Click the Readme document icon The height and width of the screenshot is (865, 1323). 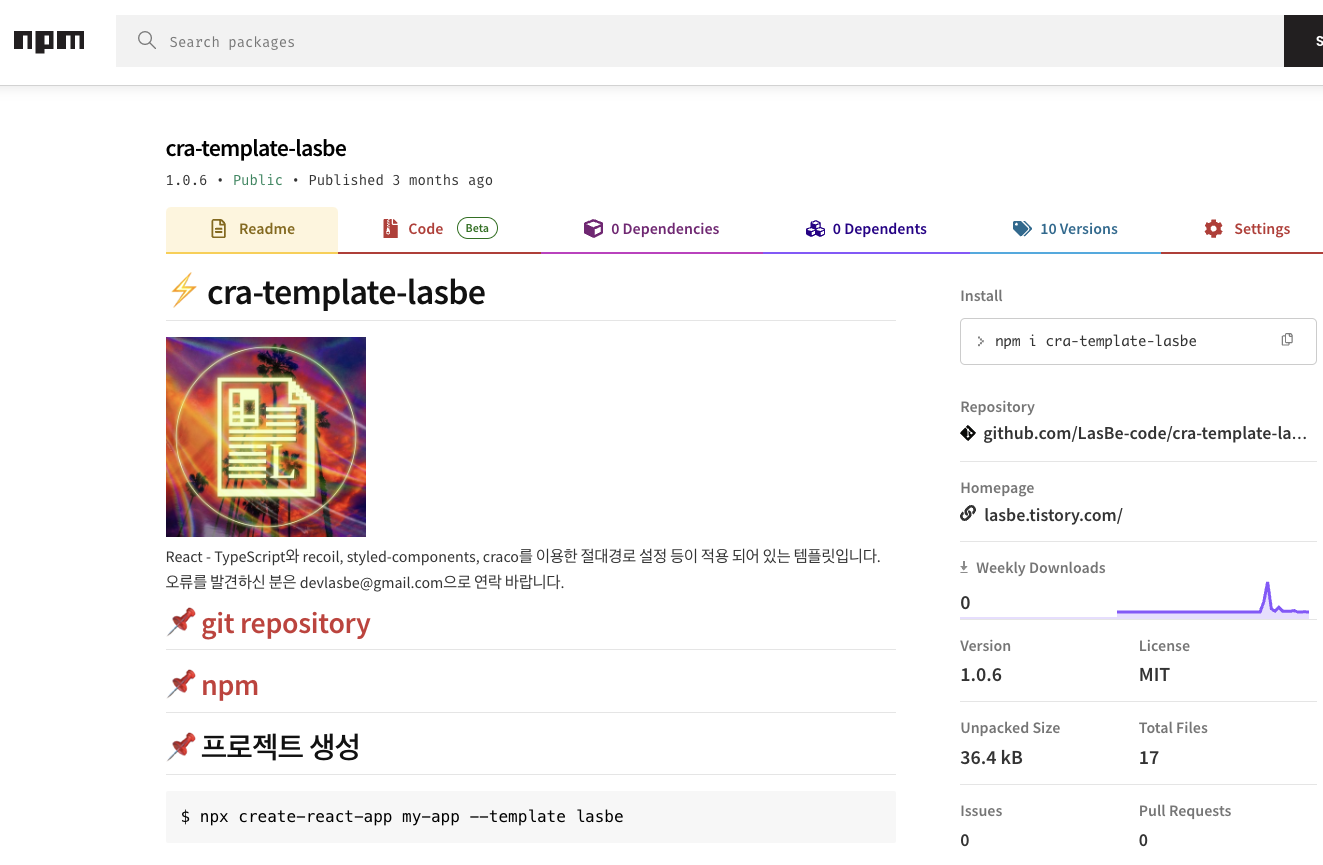(218, 229)
